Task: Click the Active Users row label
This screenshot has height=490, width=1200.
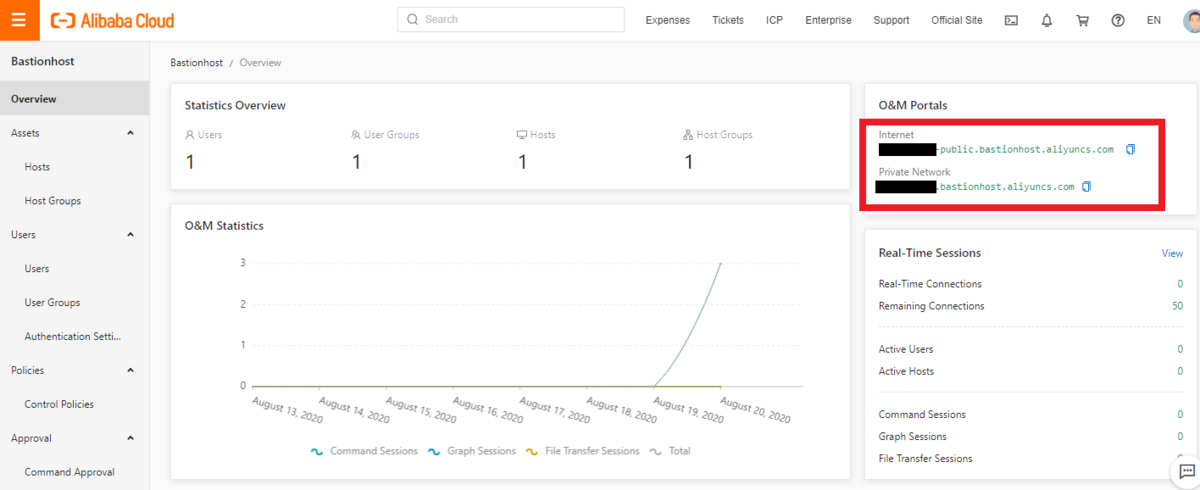Action: click(906, 350)
